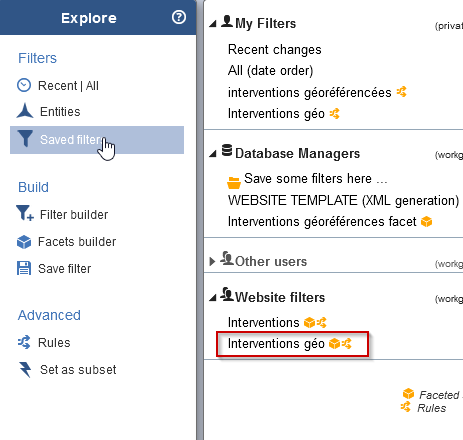
Task: Expand the Other users group
Action: 212,261
